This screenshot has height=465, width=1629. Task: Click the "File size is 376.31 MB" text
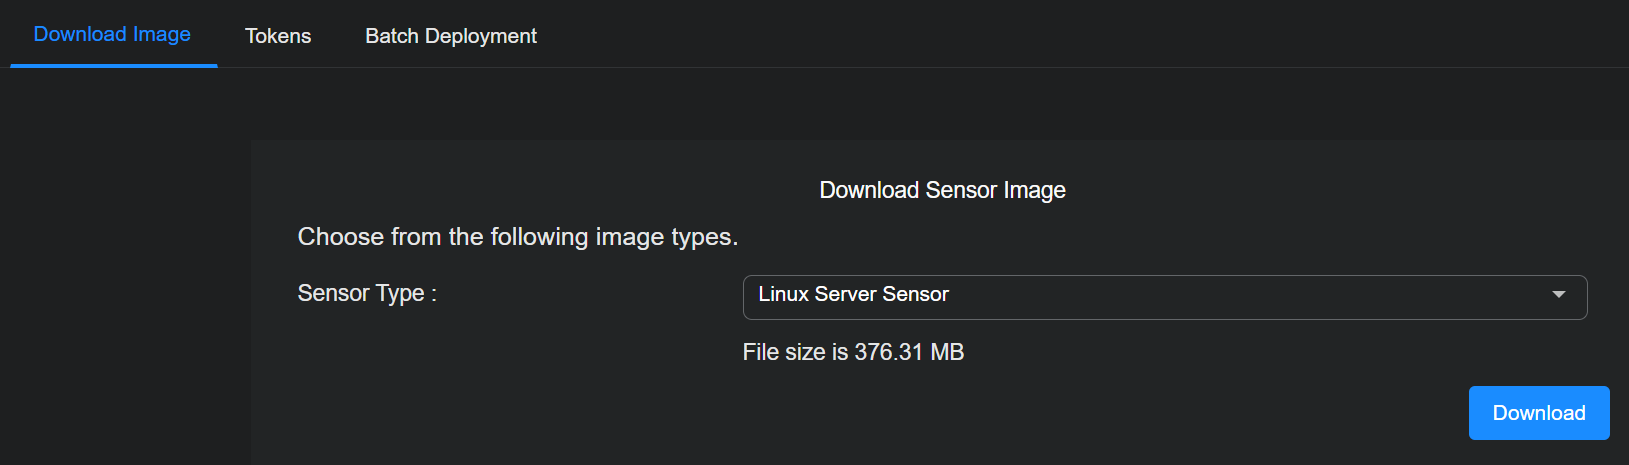pos(853,352)
